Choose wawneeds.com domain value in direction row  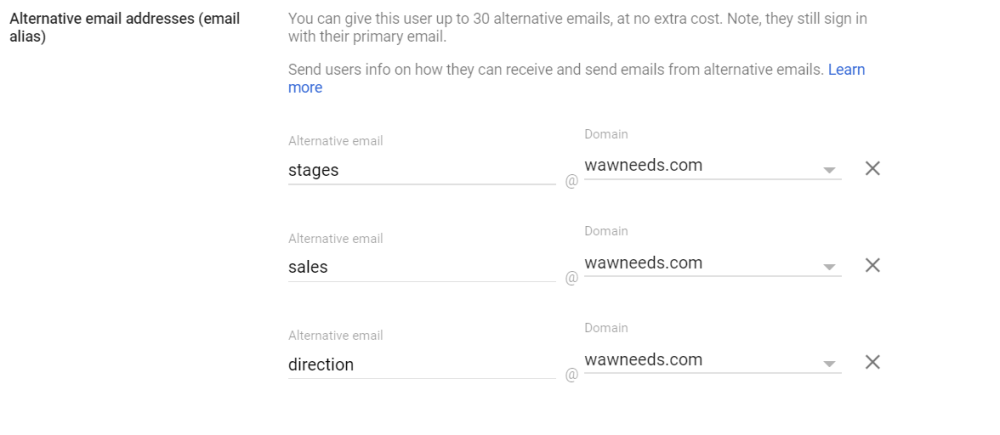pos(643,359)
